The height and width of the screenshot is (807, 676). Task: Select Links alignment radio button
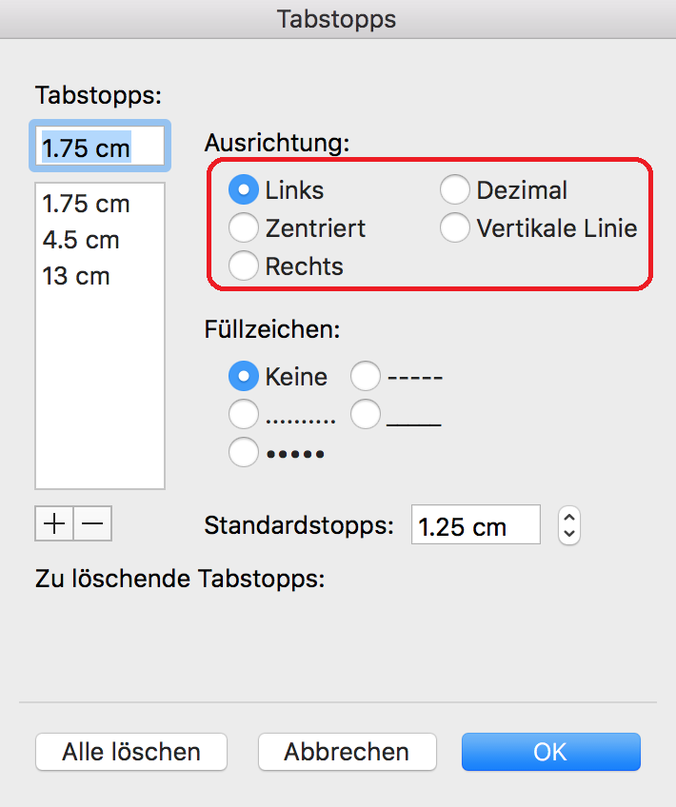[x=243, y=190]
